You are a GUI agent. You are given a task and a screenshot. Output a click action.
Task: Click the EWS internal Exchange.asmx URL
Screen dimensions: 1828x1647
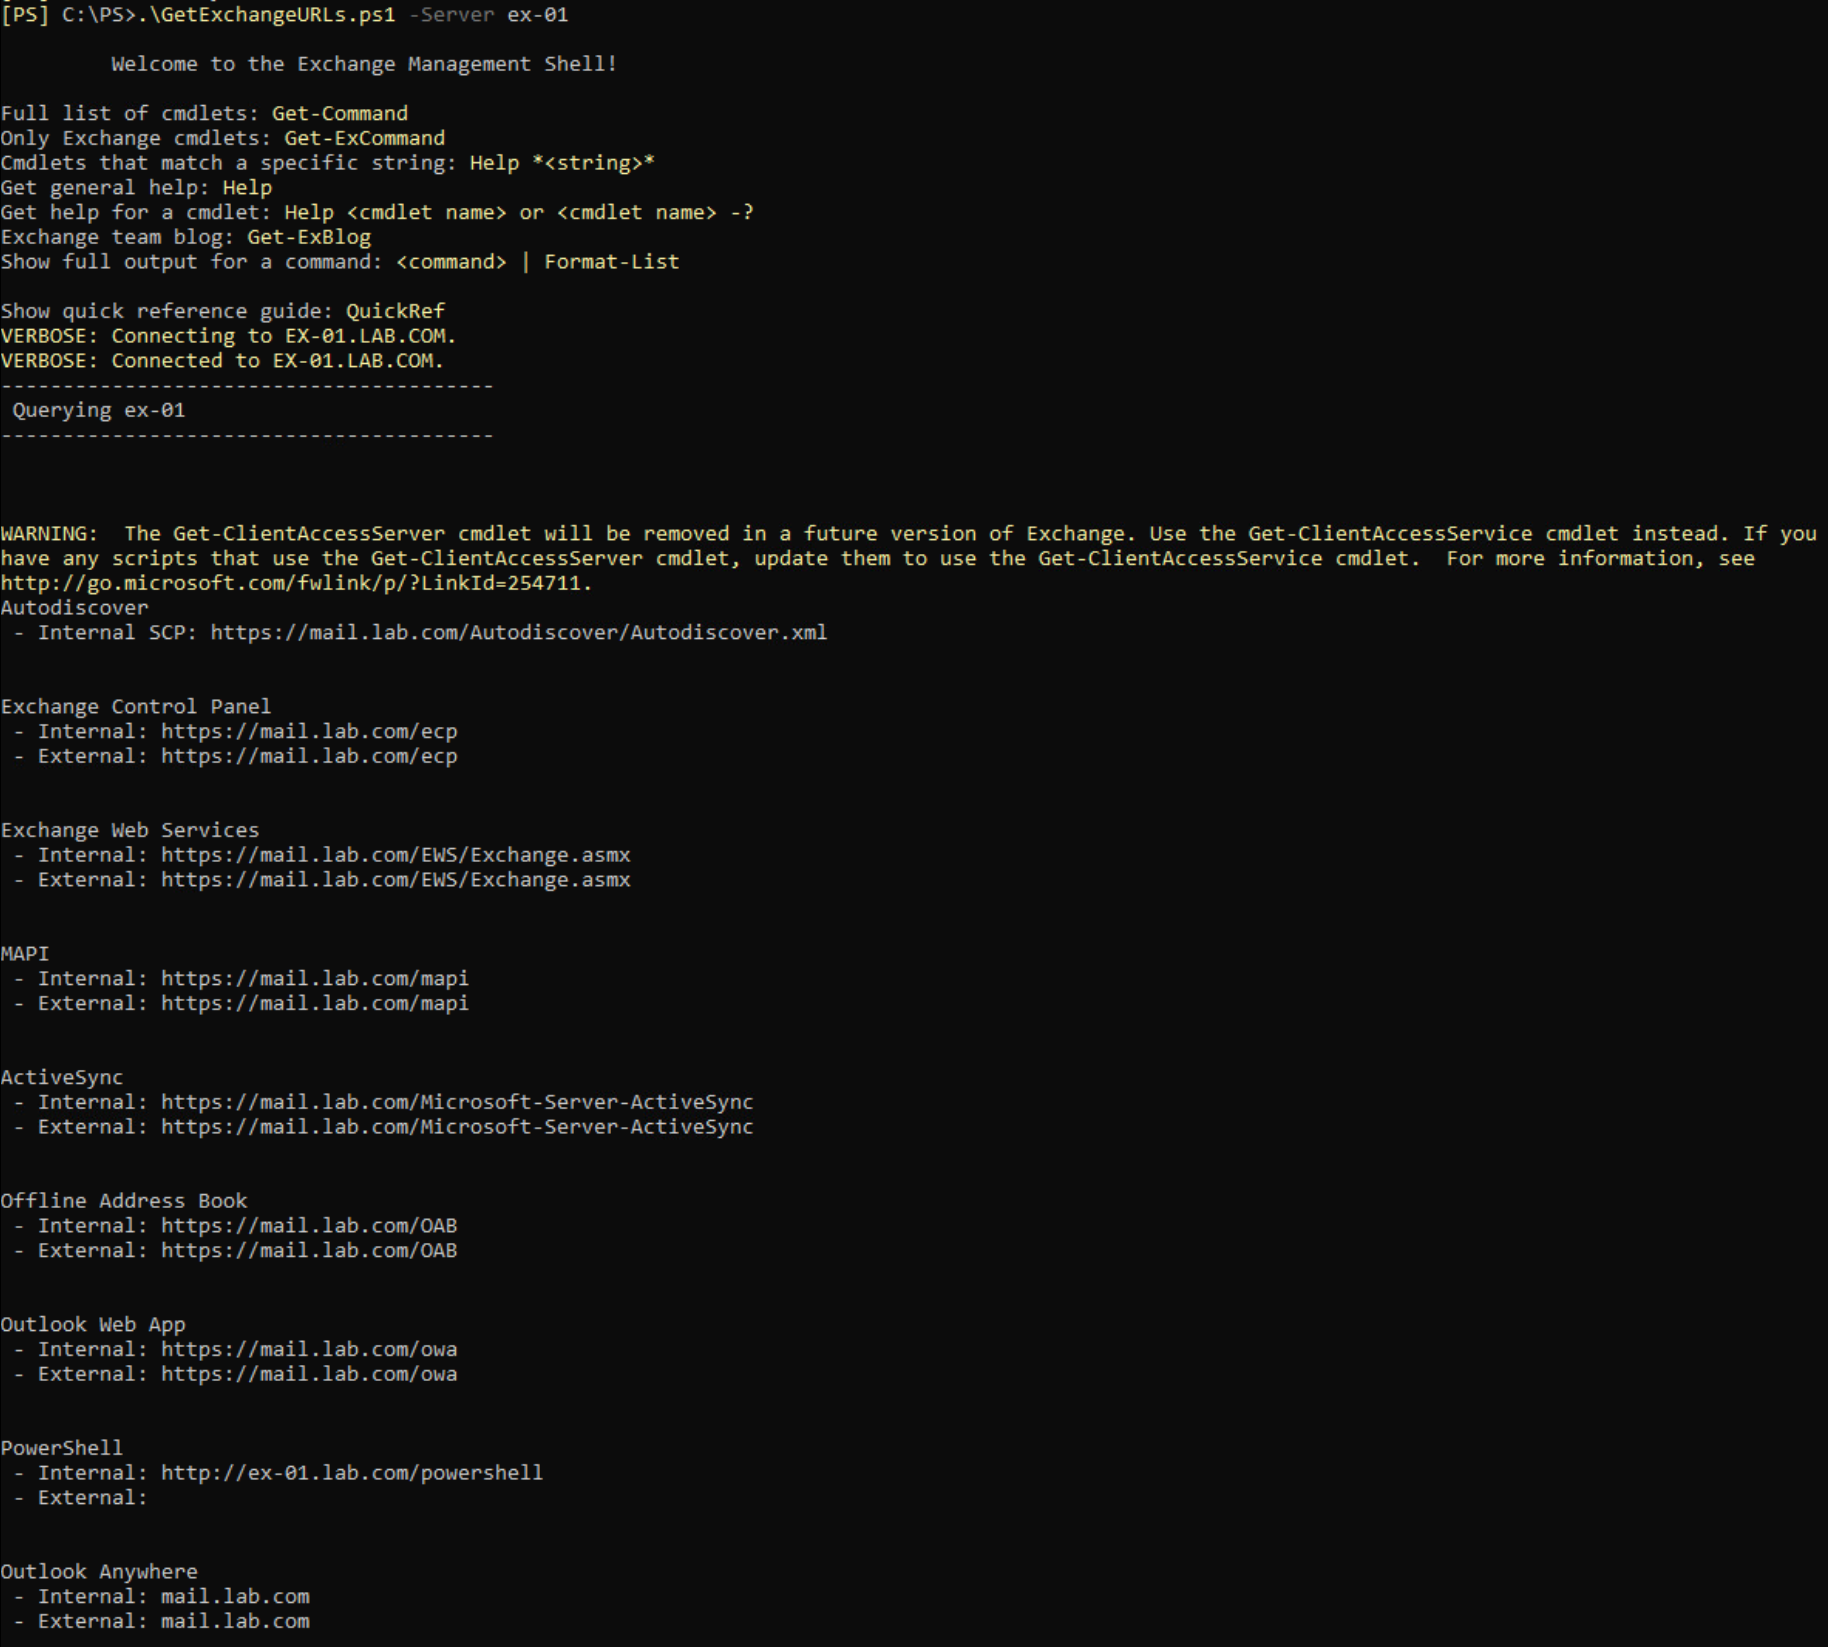395,855
